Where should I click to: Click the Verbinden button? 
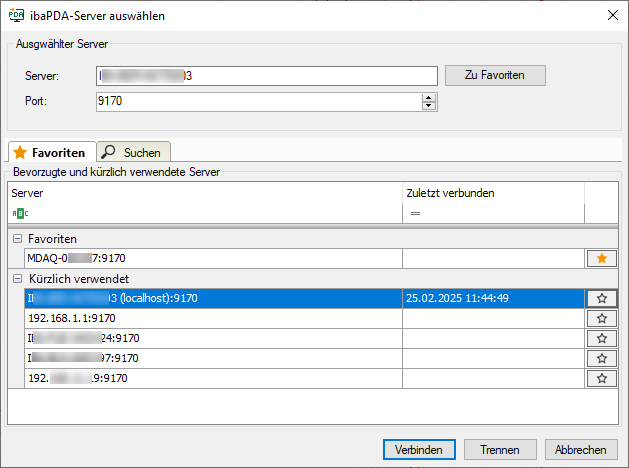click(419, 450)
